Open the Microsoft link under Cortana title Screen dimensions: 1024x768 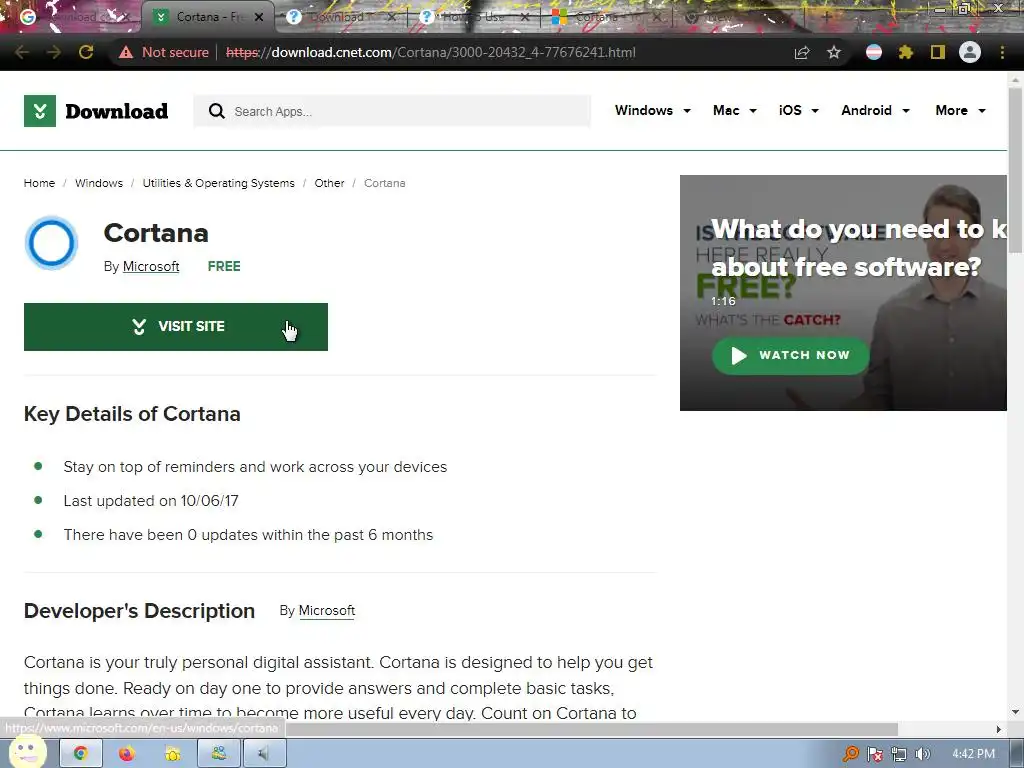tap(151, 266)
